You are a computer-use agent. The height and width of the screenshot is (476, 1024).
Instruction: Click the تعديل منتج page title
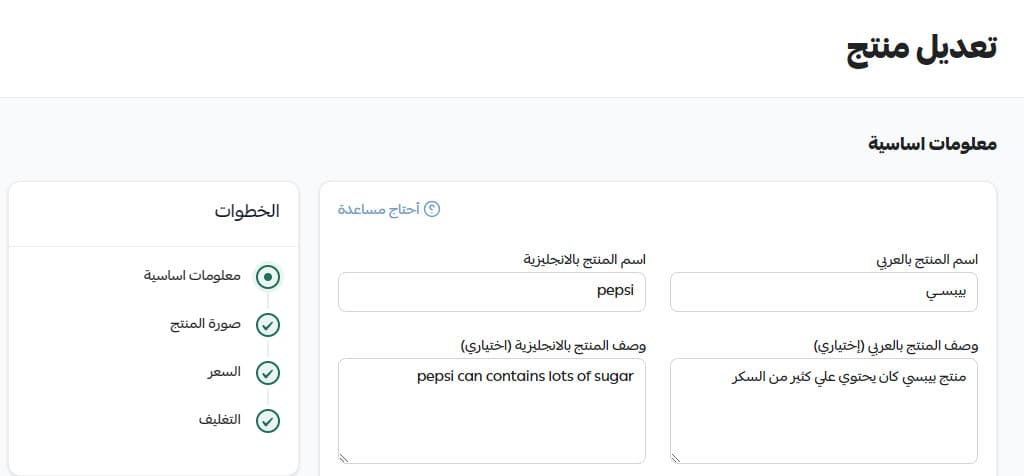pos(921,48)
